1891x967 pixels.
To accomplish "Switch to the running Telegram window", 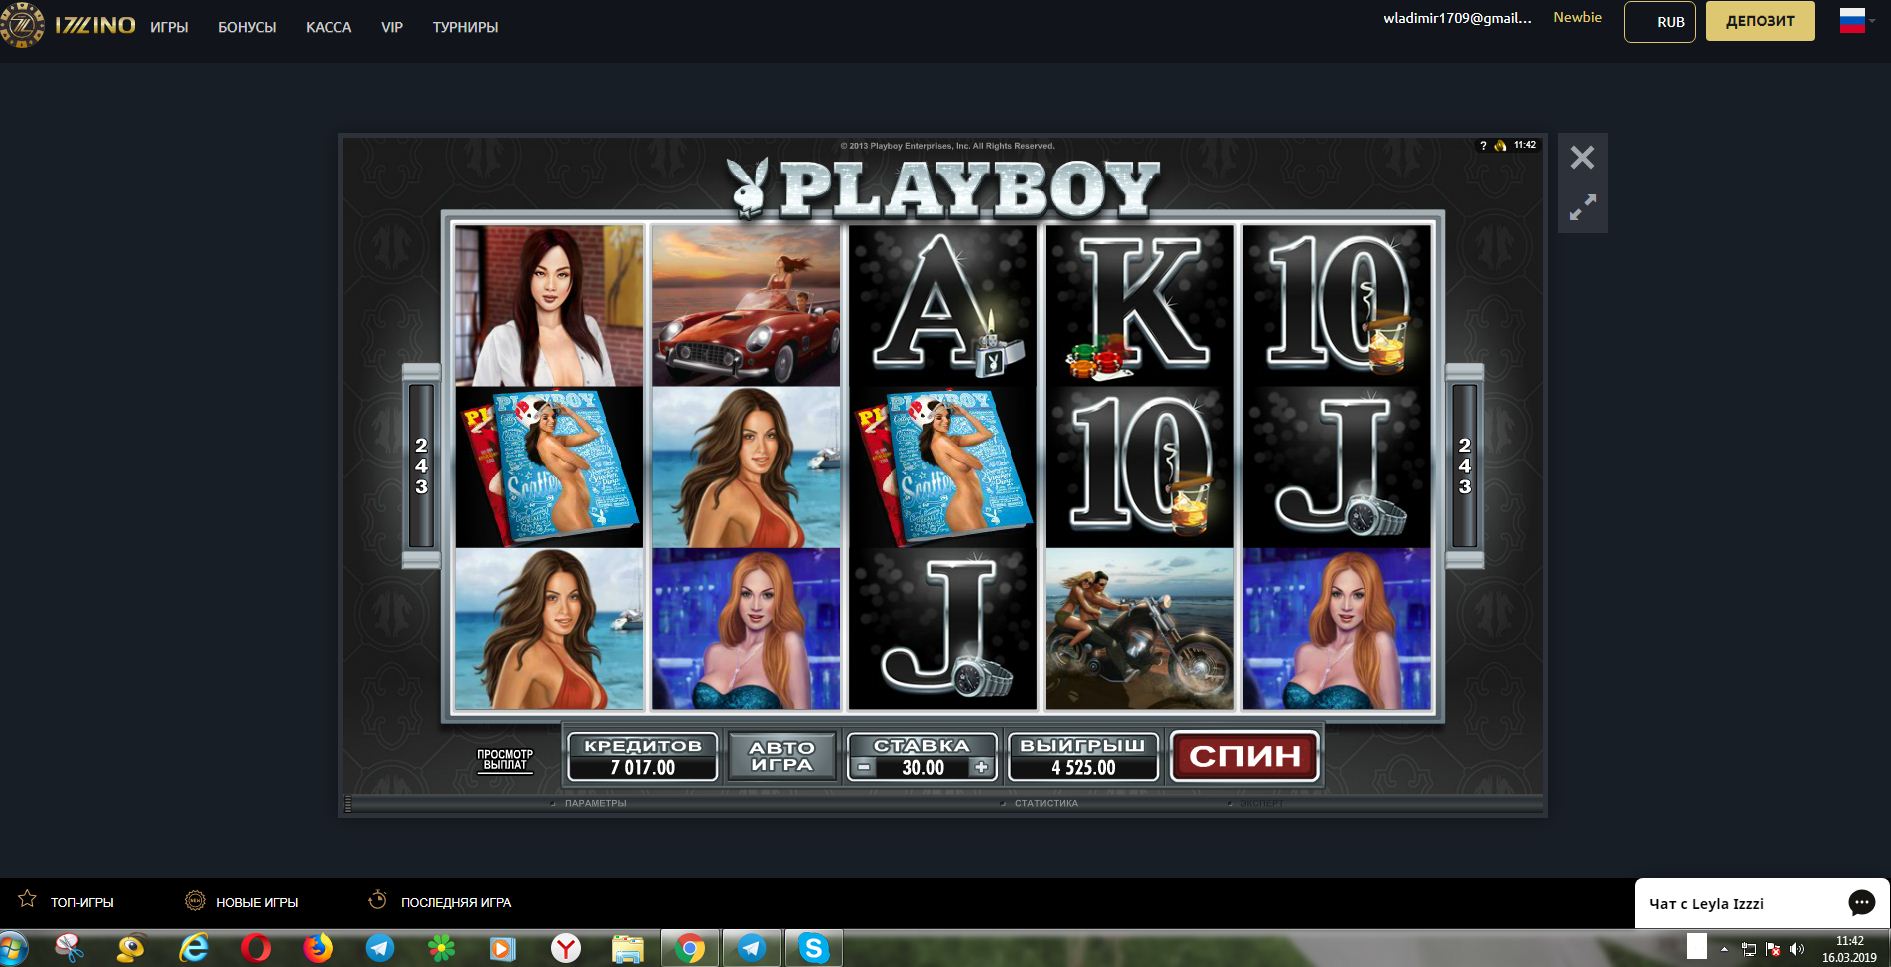I will coord(752,947).
